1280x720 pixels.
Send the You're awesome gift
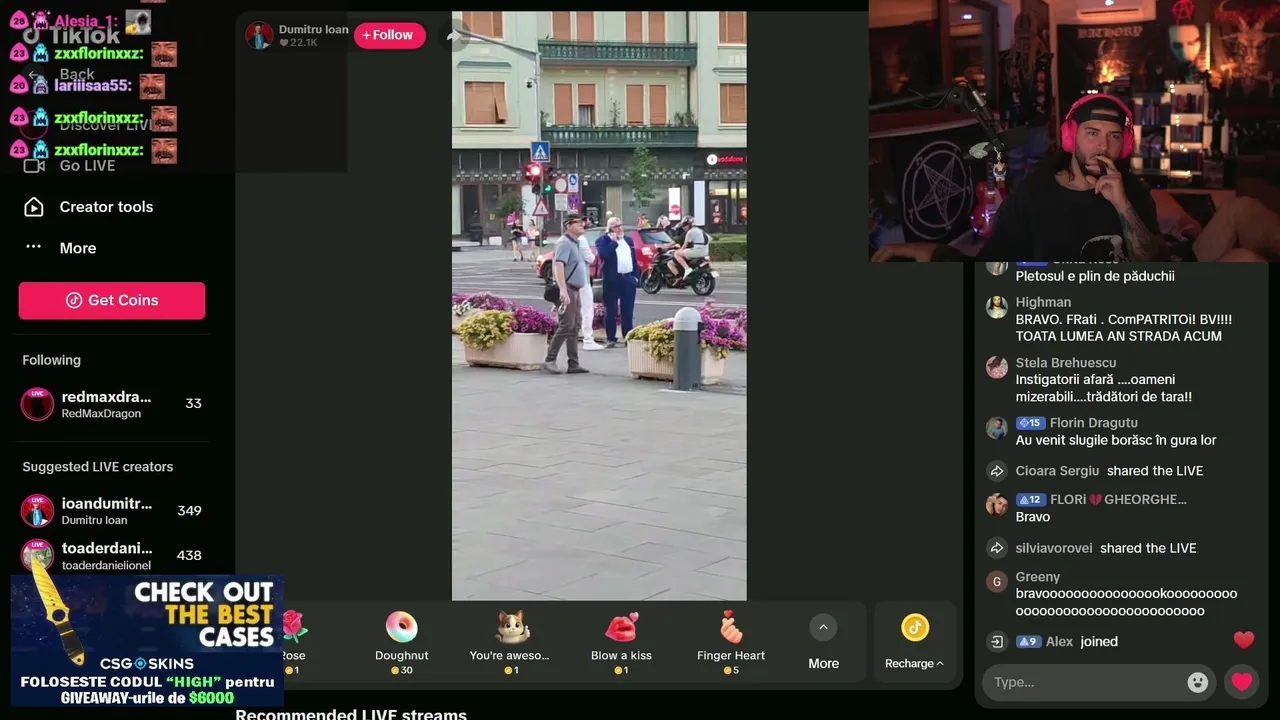(x=510, y=641)
